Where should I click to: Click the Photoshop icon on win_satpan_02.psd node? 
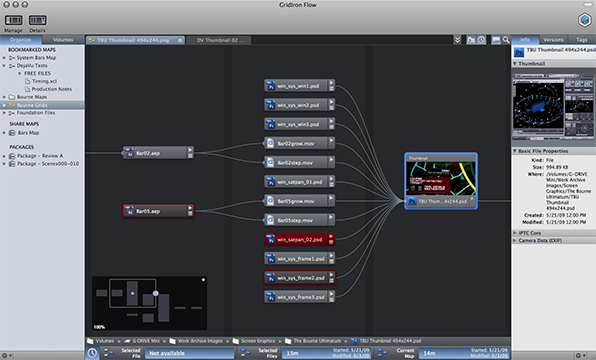pos(270,239)
